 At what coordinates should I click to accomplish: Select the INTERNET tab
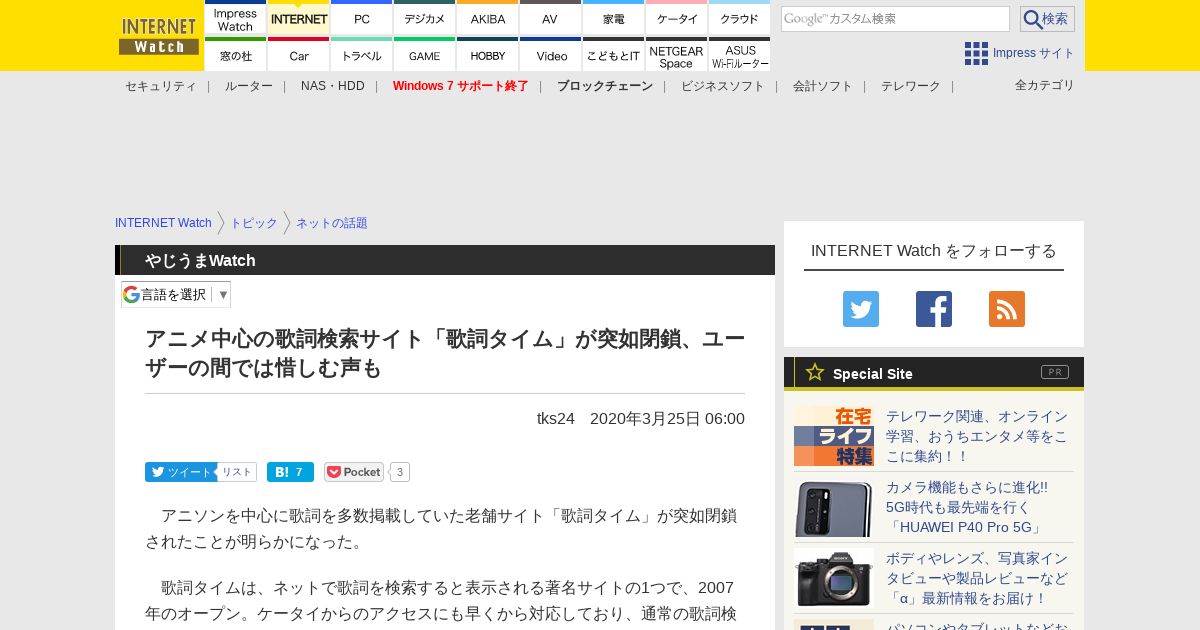point(298,18)
